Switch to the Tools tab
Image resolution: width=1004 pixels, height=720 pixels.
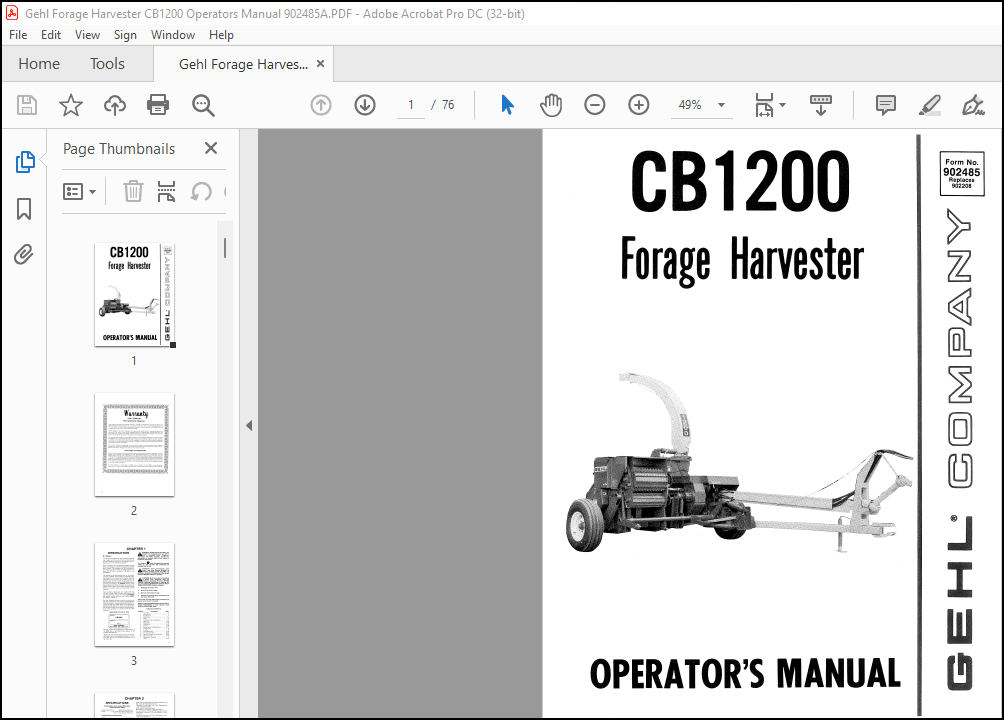(107, 63)
